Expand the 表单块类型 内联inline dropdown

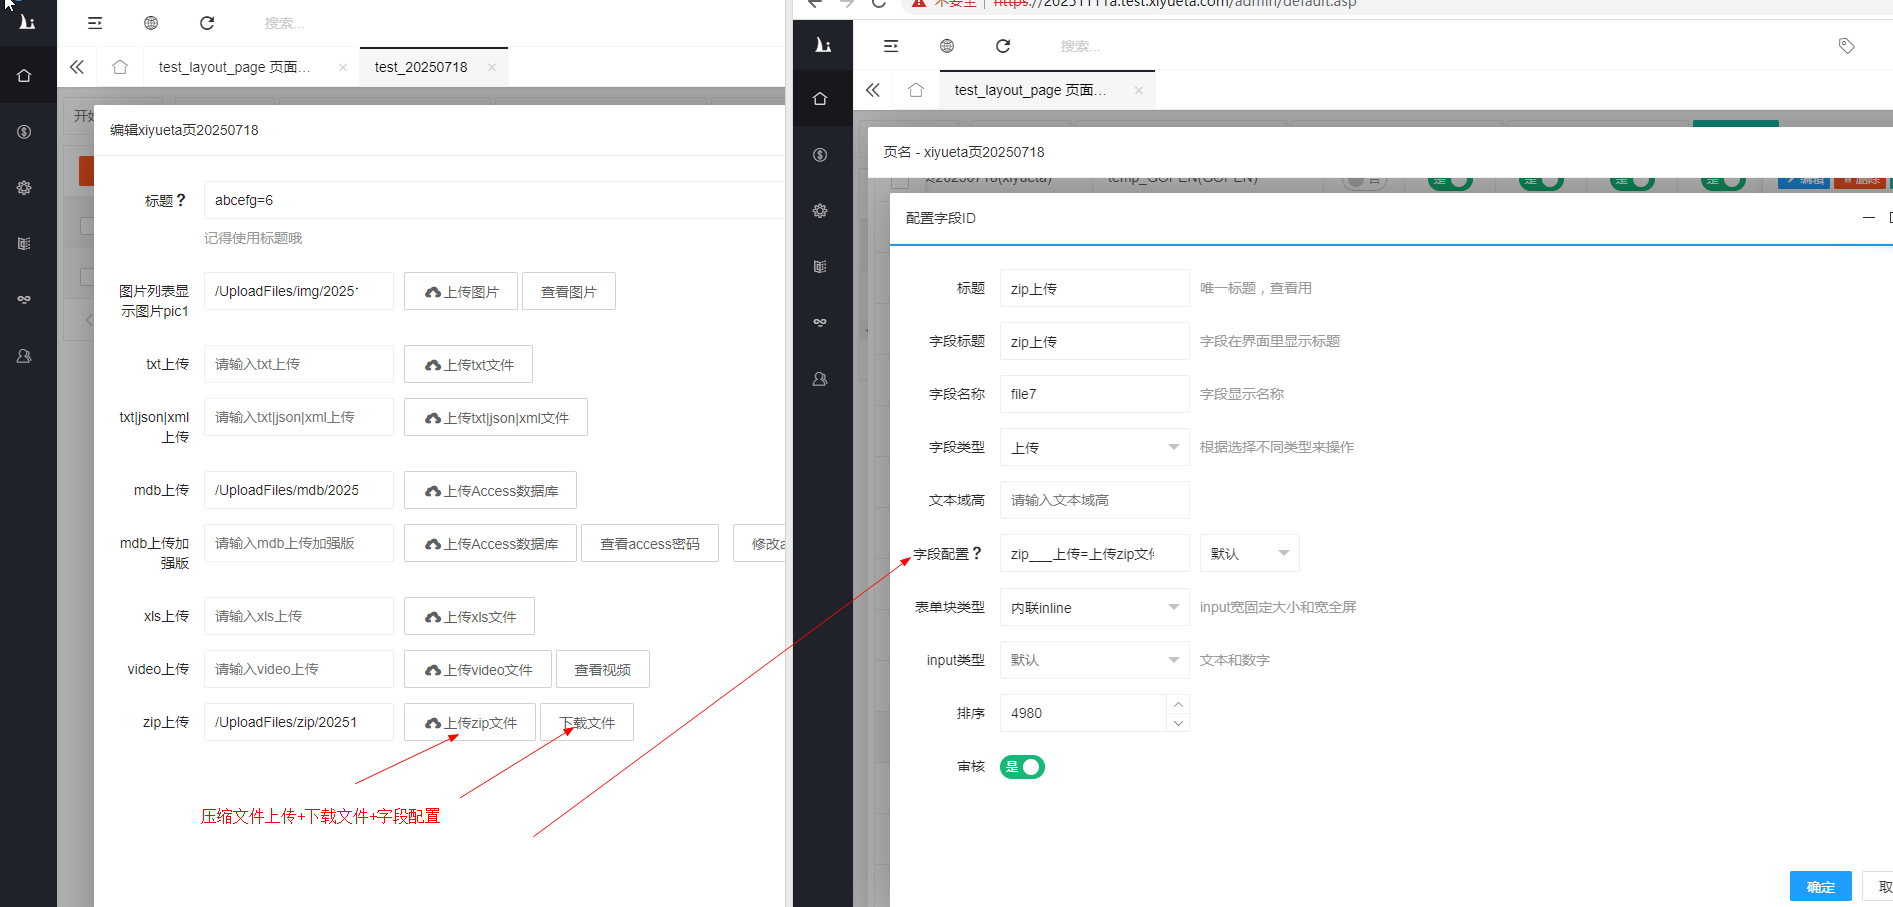[x=1094, y=607]
